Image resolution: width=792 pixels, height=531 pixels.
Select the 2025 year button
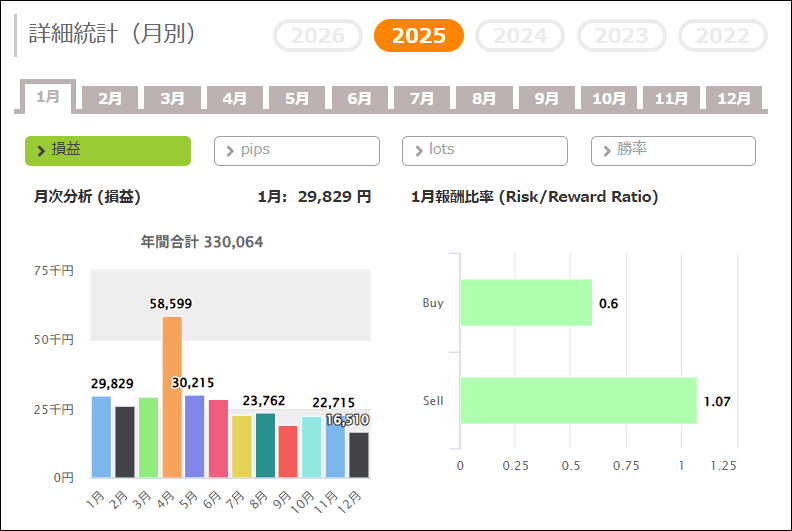click(x=419, y=36)
